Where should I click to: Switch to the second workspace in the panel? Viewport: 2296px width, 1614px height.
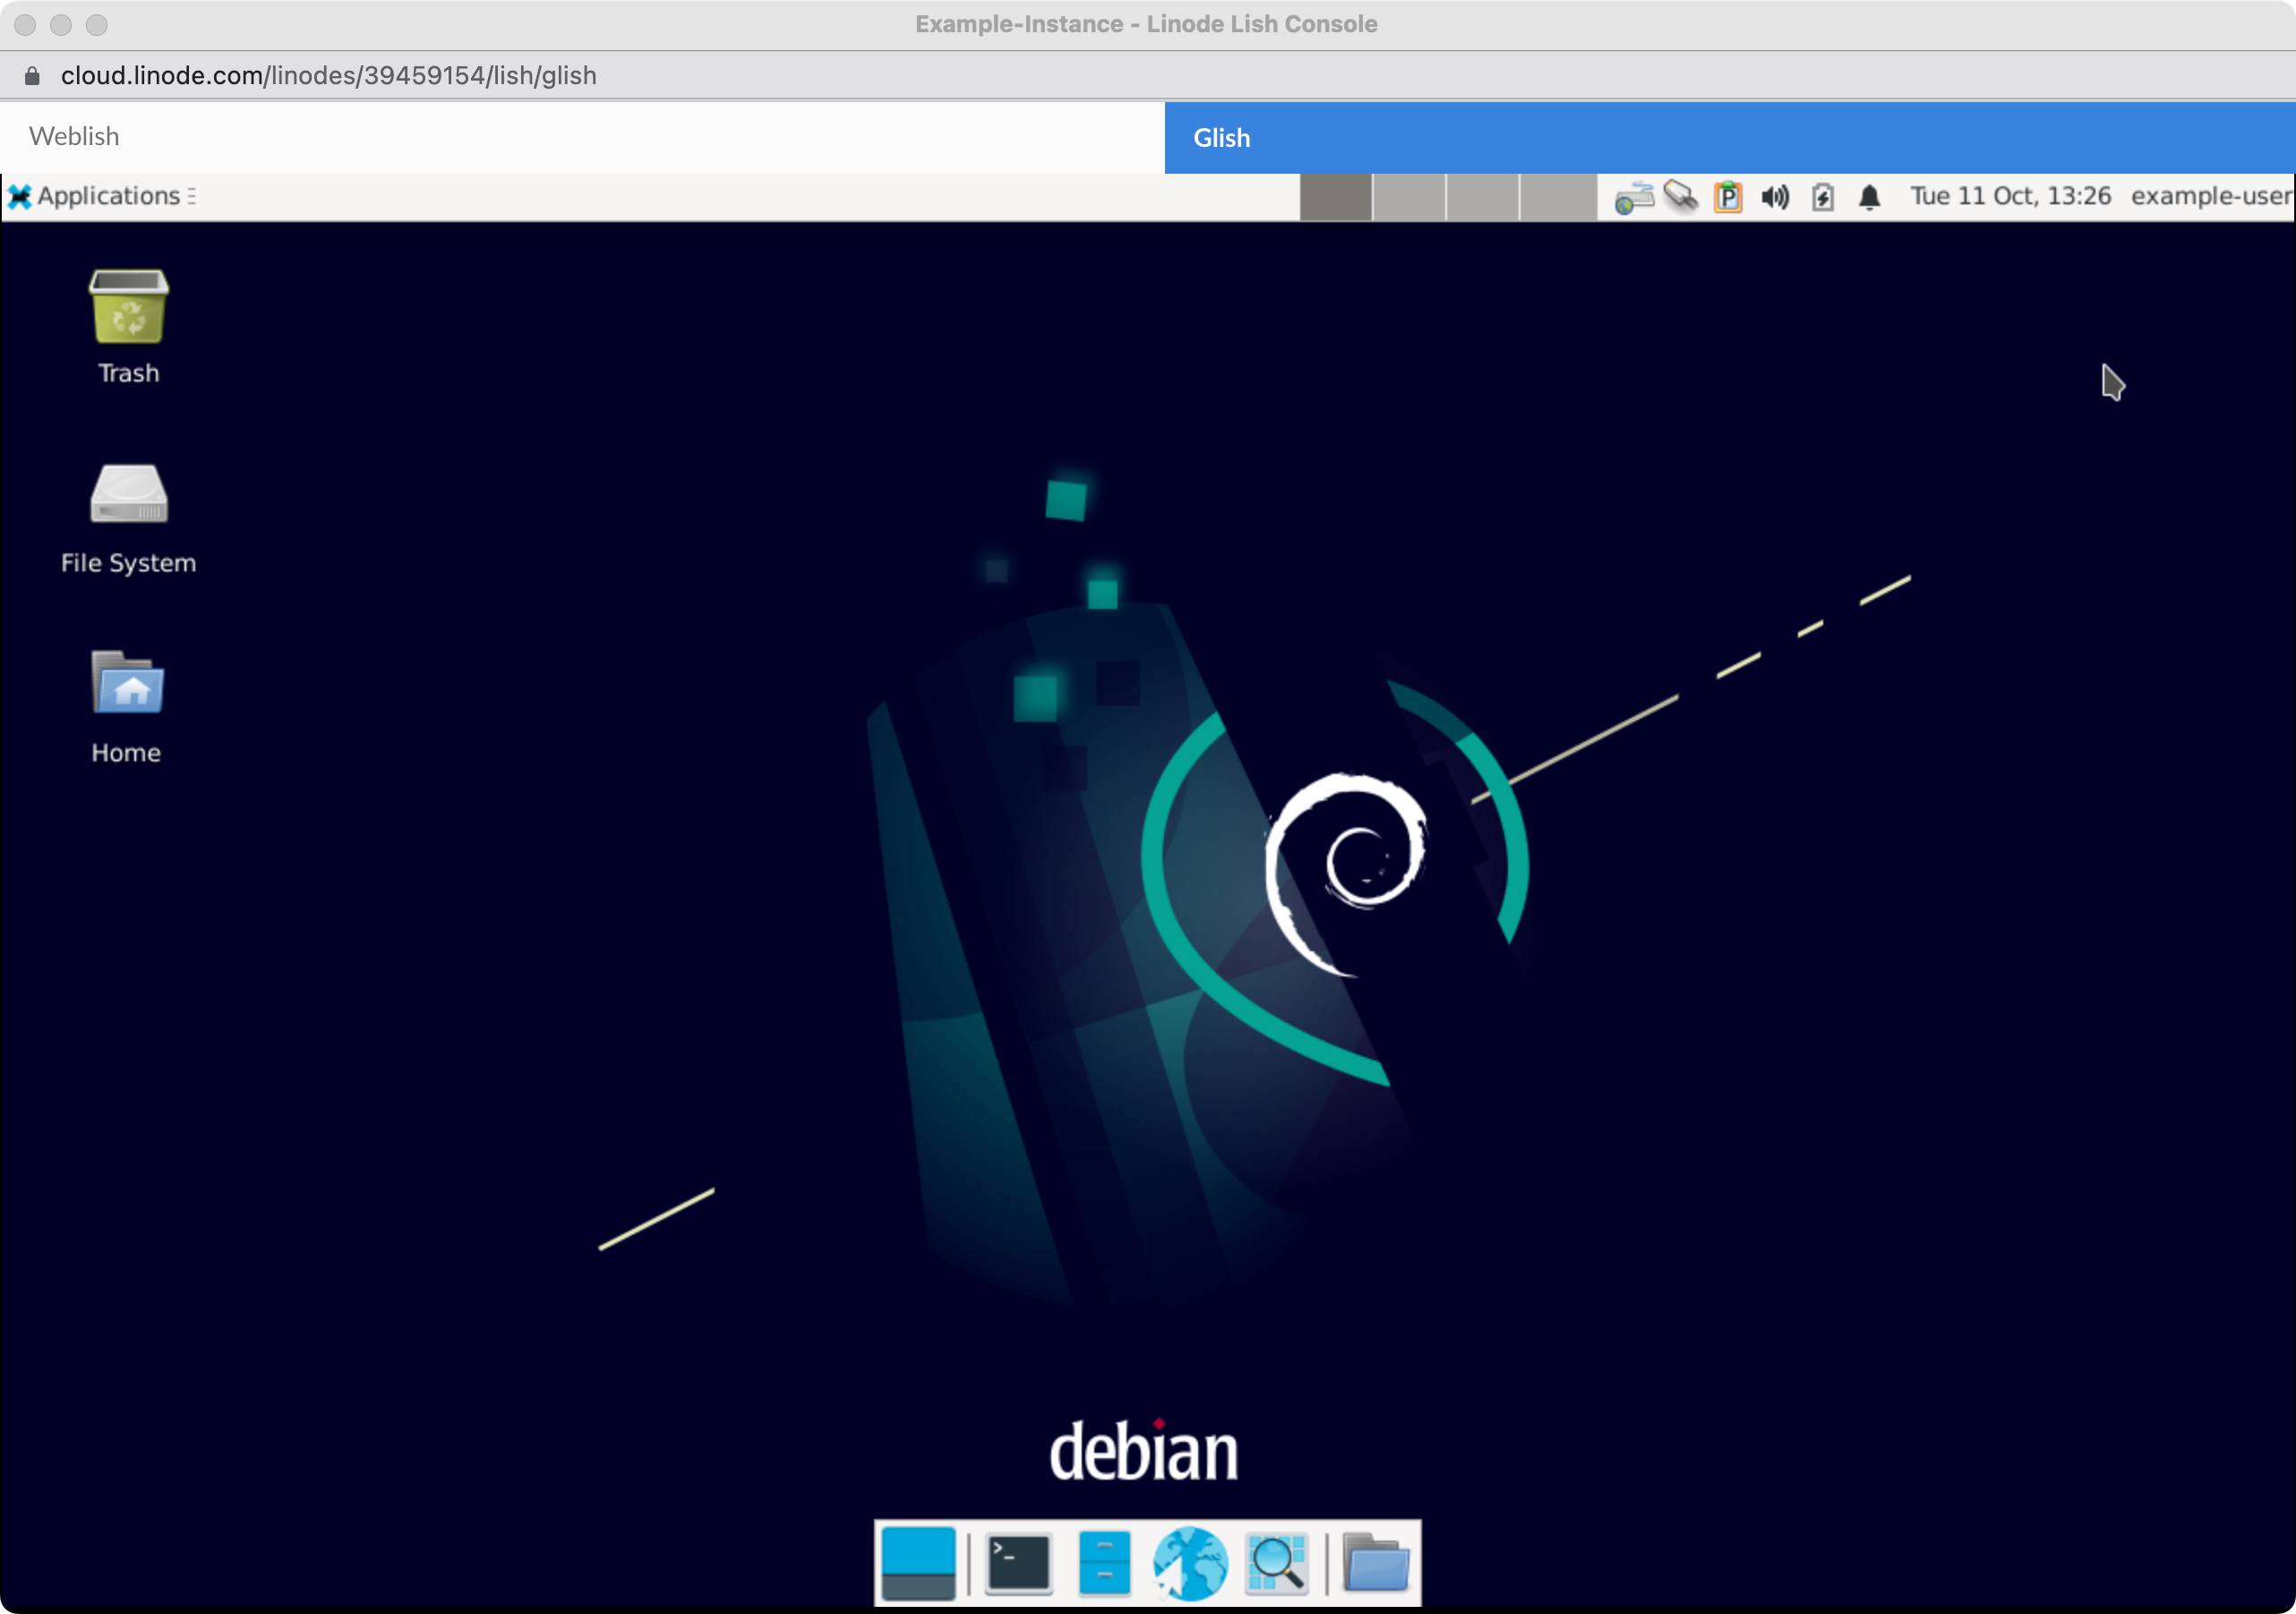coord(1410,196)
